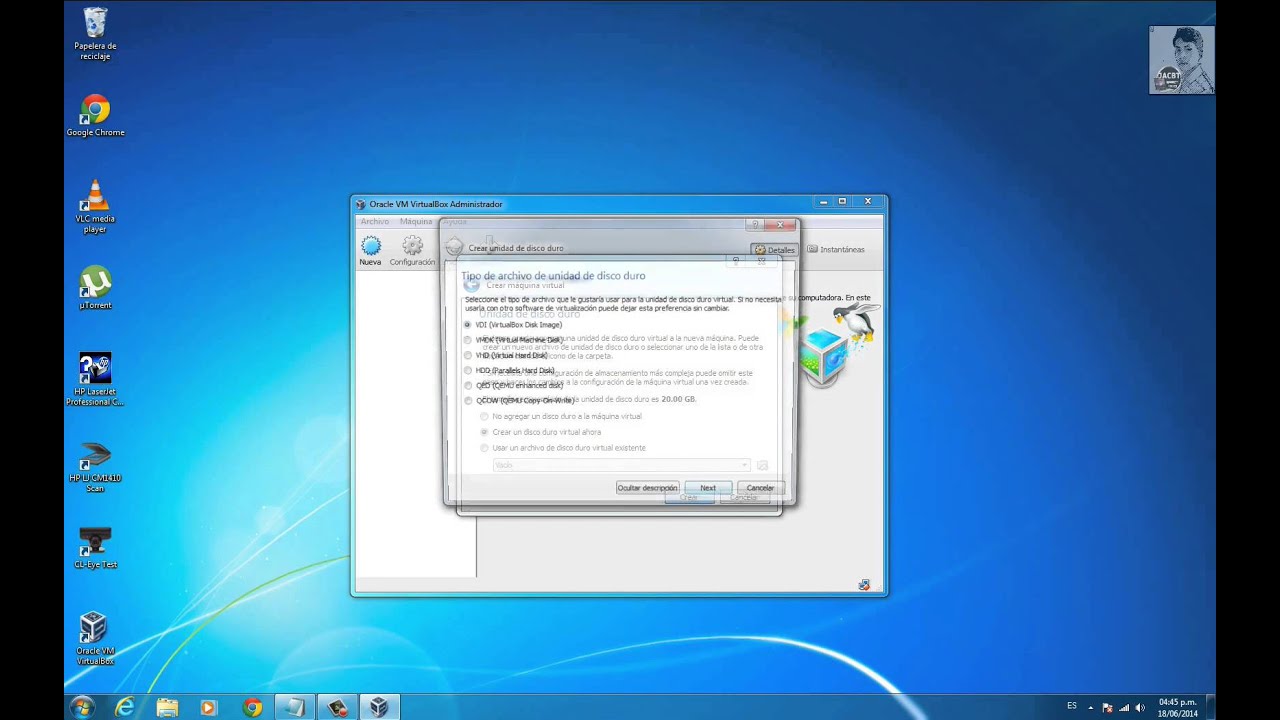1280x720 pixels.
Task: Select HDD (Parallels Hard Disk) option
Action: pos(509,370)
